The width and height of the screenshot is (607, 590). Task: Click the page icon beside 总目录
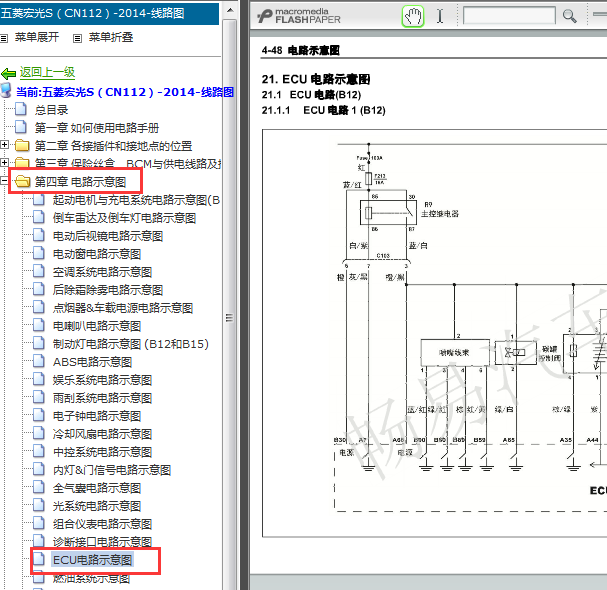point(21,109)
